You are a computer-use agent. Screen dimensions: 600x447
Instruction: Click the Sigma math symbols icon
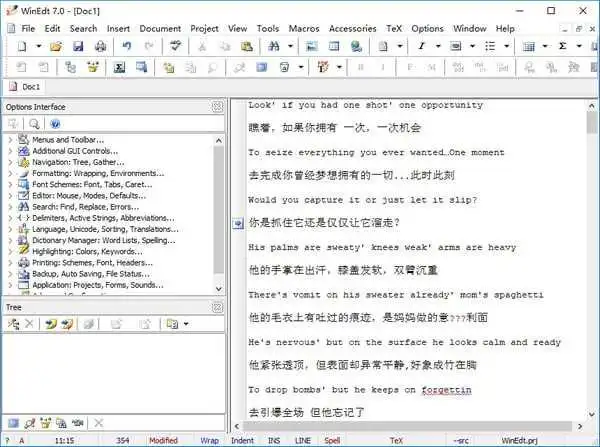pyautogui.click(x=562, y=46)
